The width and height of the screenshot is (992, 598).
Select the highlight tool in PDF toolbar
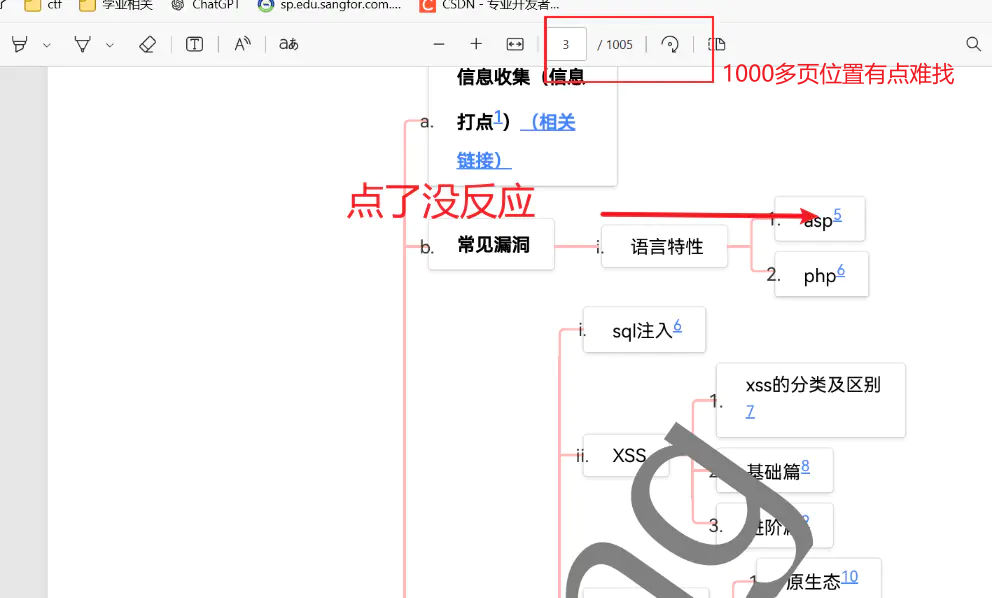[19, 44]
